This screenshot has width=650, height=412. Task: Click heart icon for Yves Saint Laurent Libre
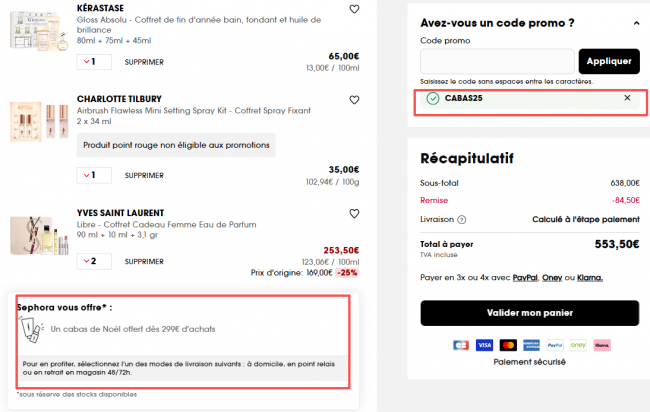pyautogui.click(x=354, y=213)
